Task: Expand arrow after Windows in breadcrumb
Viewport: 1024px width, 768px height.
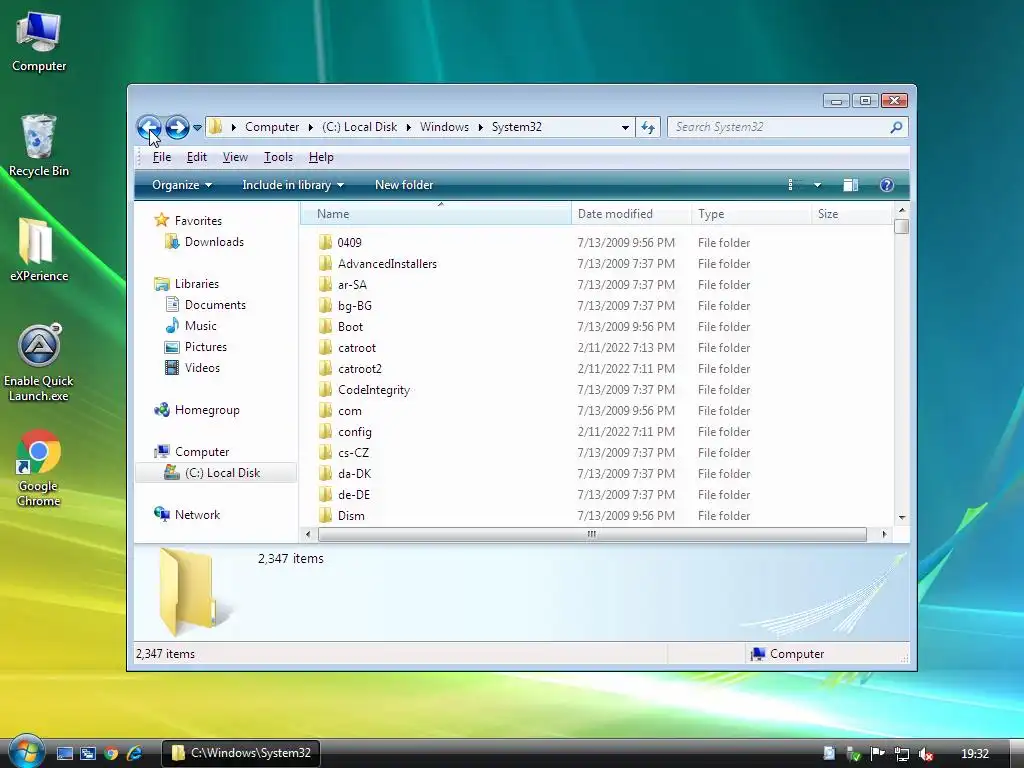Action: point(481,127)
